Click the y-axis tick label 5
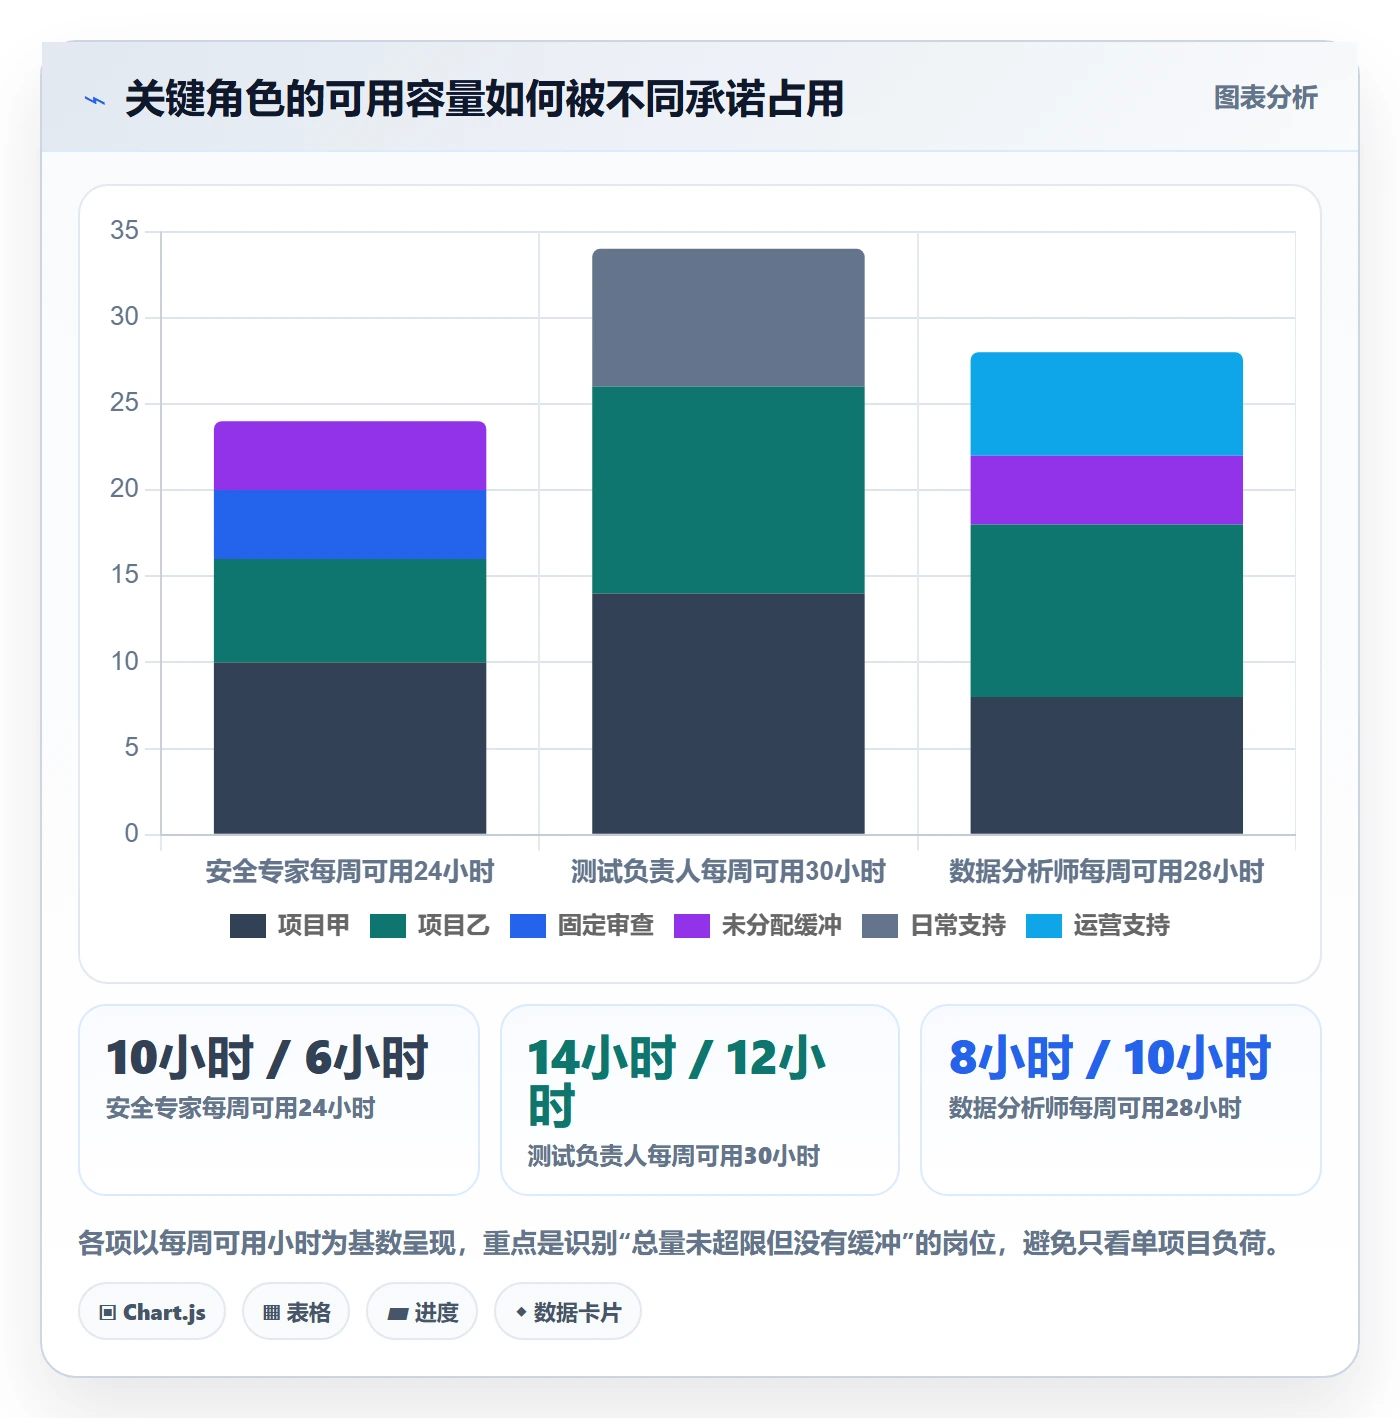This screenshot has width=1400, height=1418. (x=131, y=748)
